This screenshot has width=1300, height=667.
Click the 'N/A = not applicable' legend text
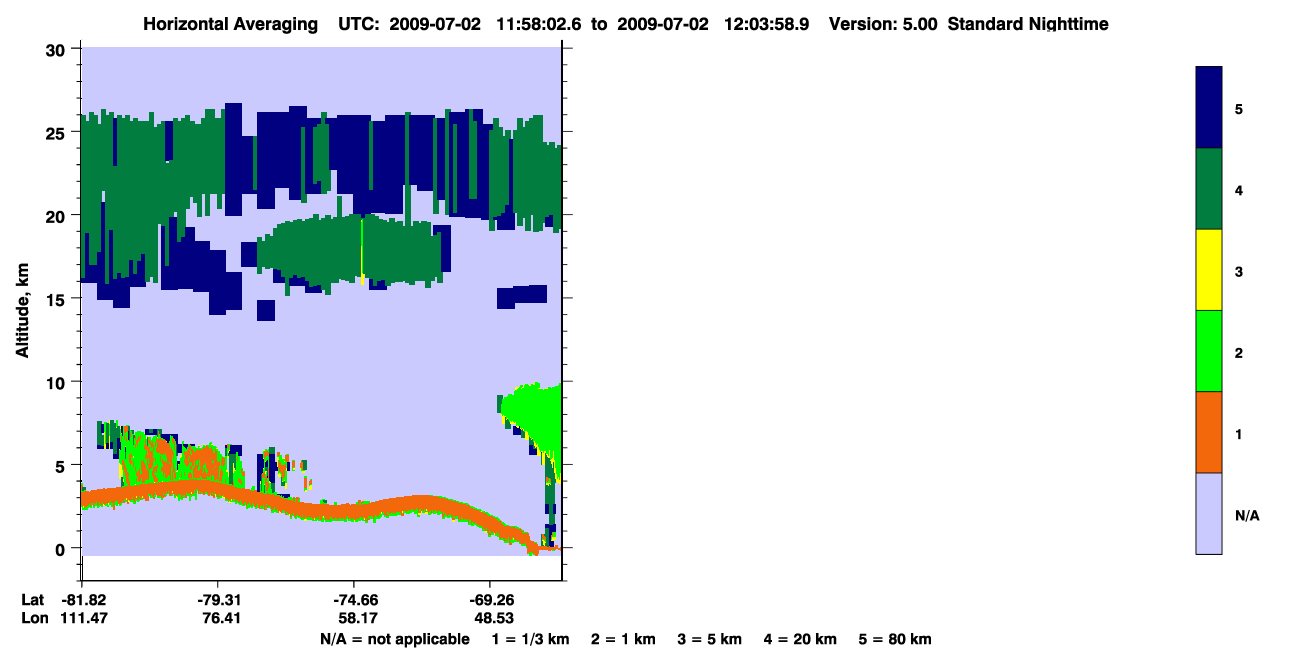click(394, 639)
